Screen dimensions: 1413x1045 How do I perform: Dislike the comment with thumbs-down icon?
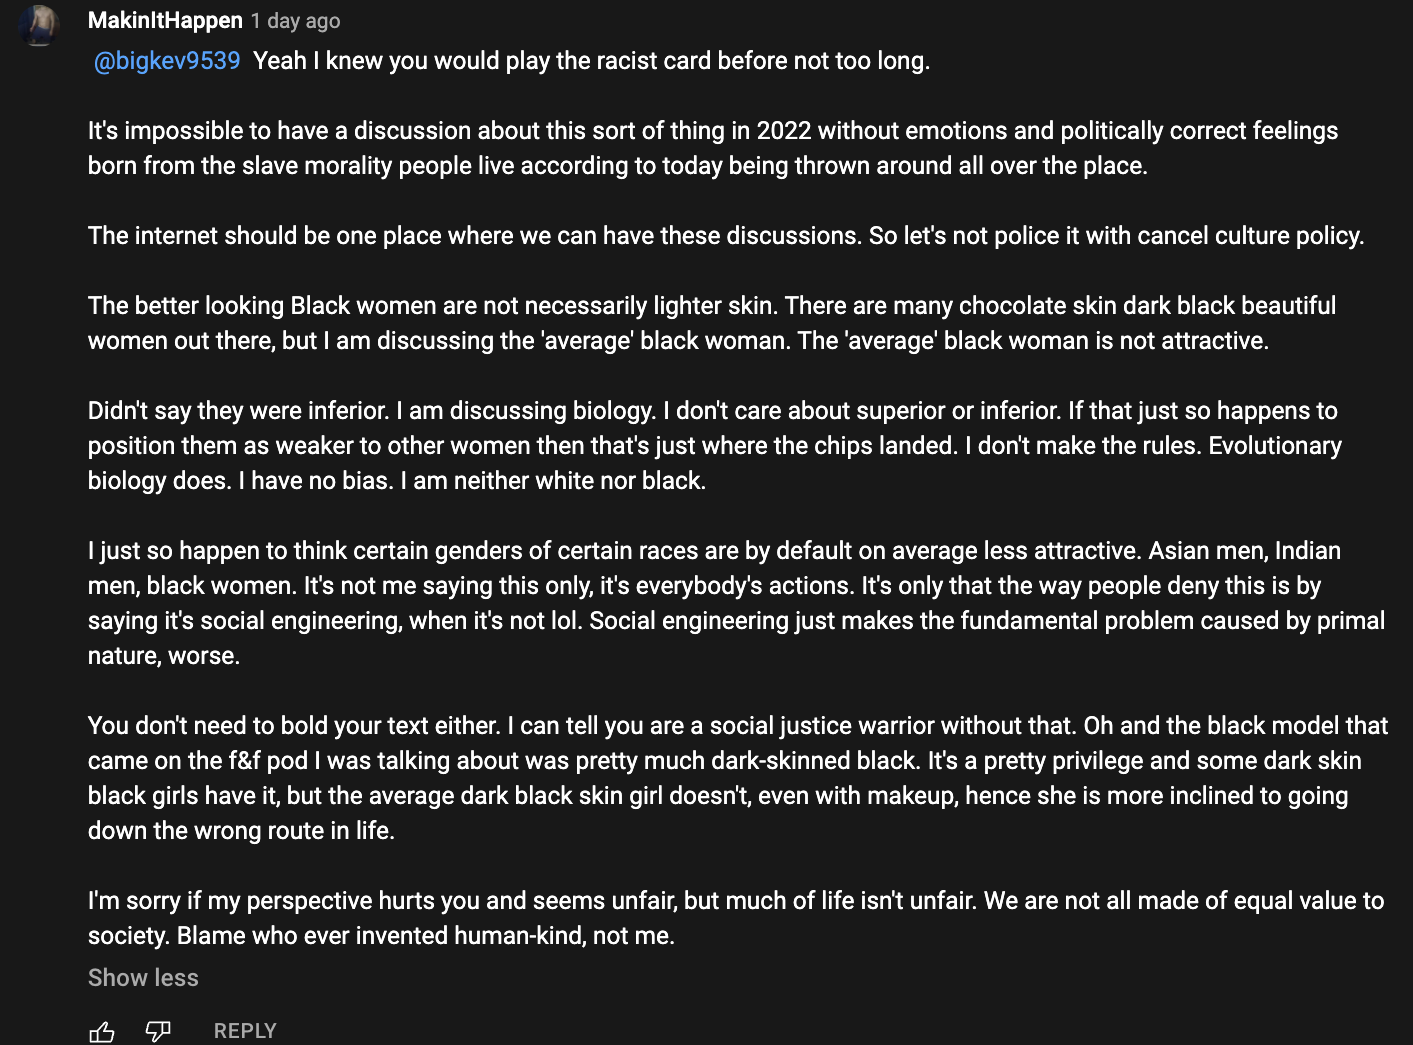158,1031
